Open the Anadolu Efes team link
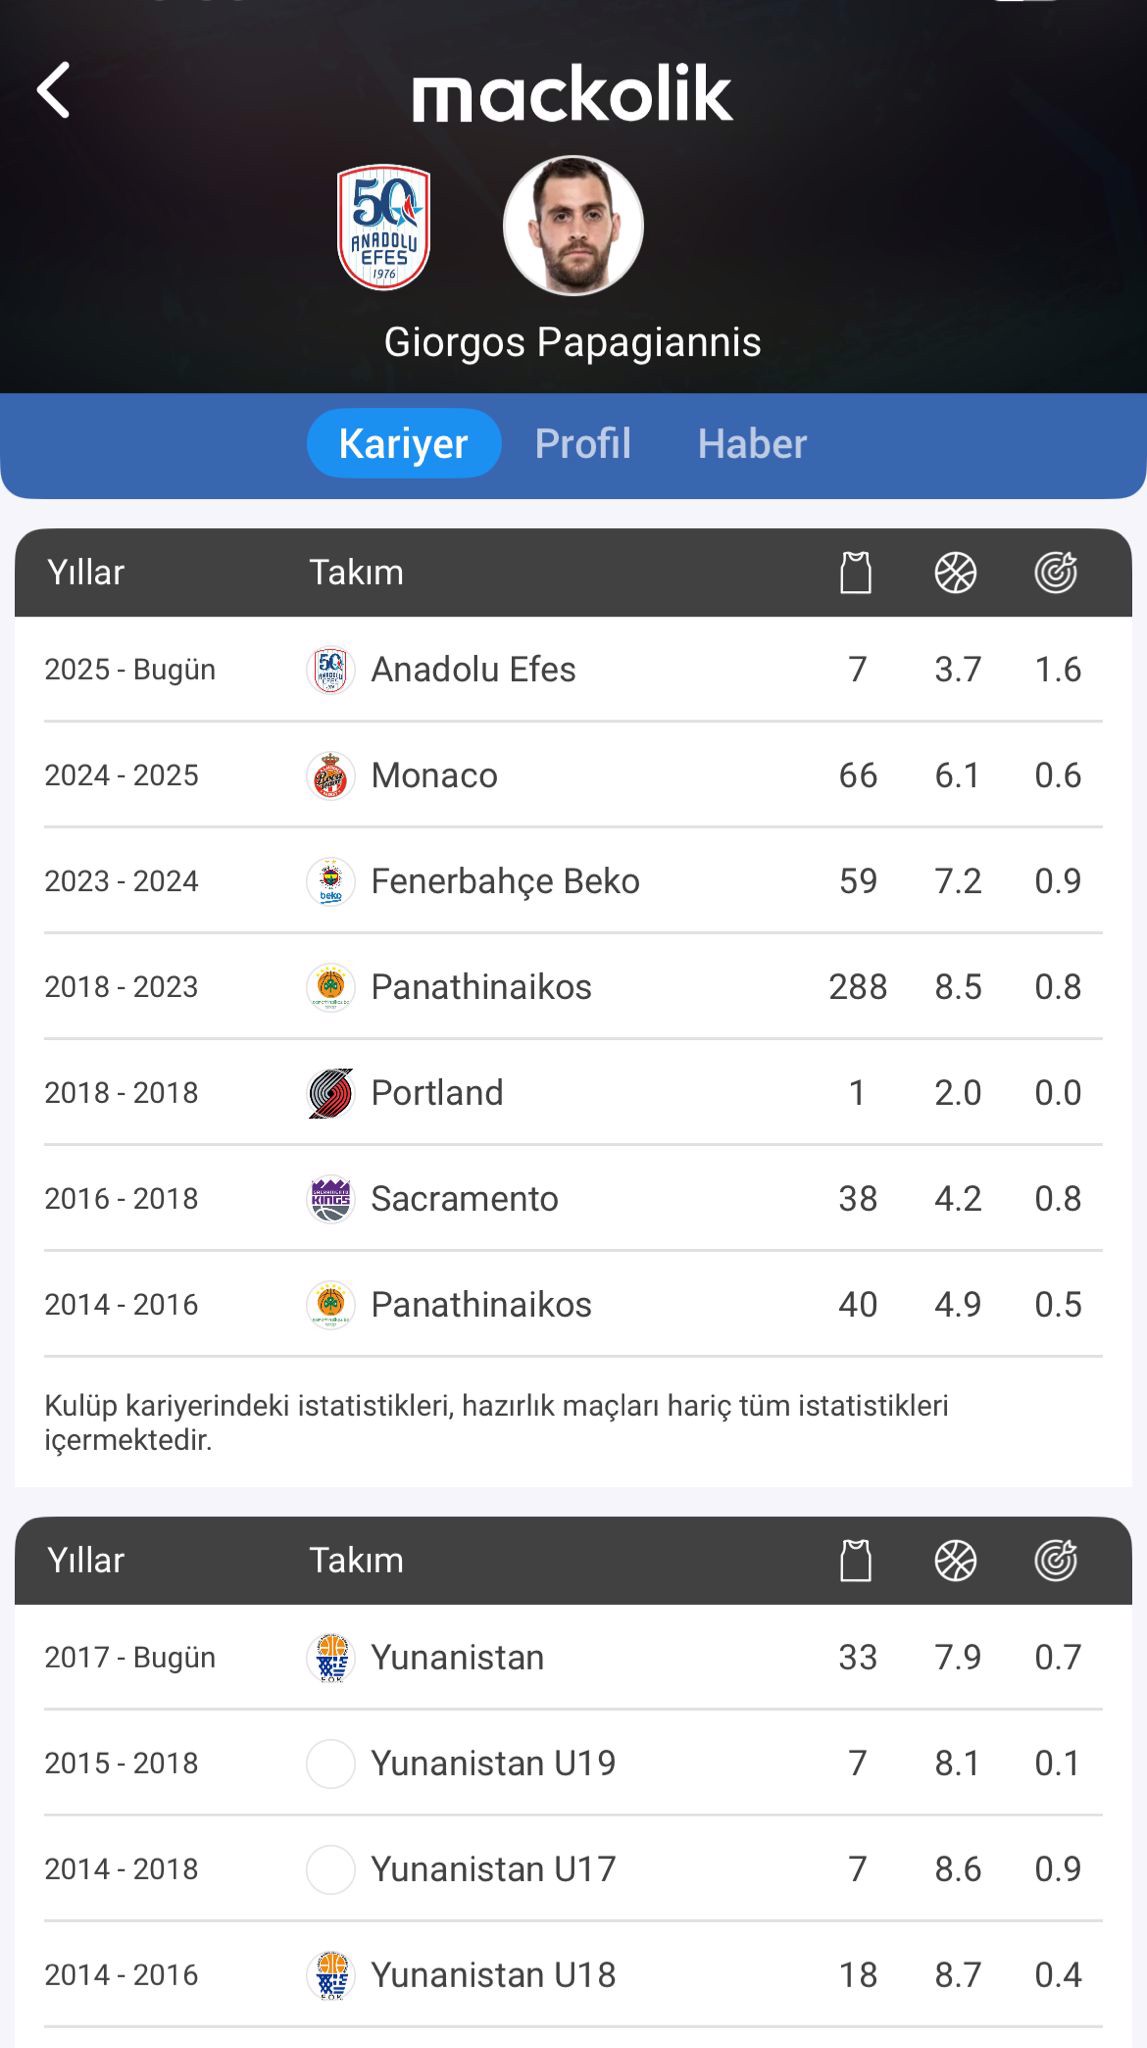Image resolution: width=1147 pixels, height=2048 pixels. 473,670
